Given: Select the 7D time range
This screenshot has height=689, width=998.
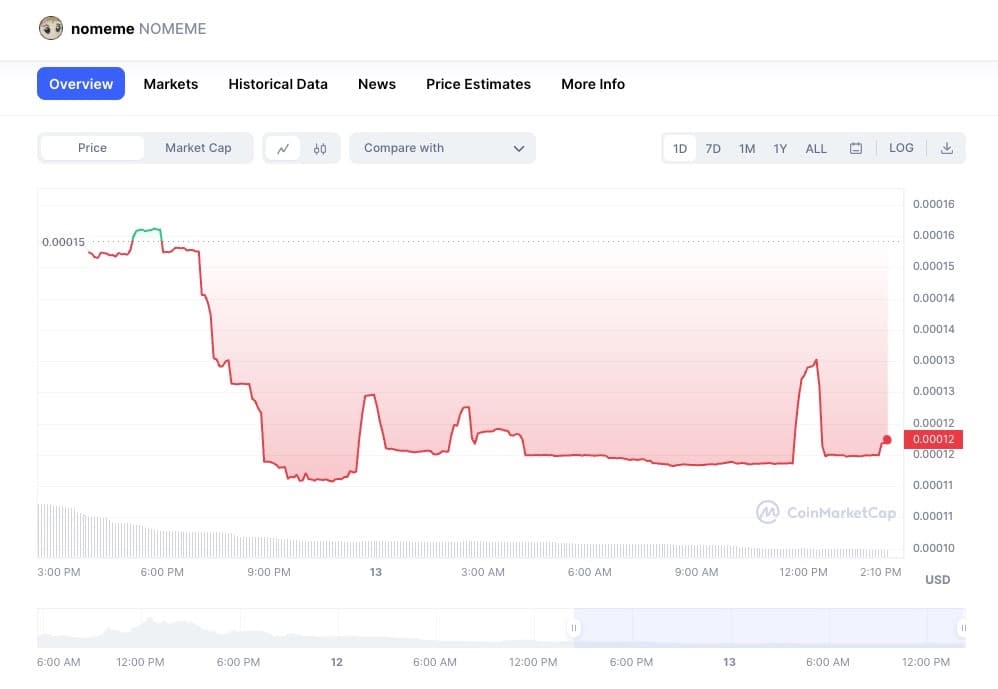Looking at the screenshot, I should (713, 148).
